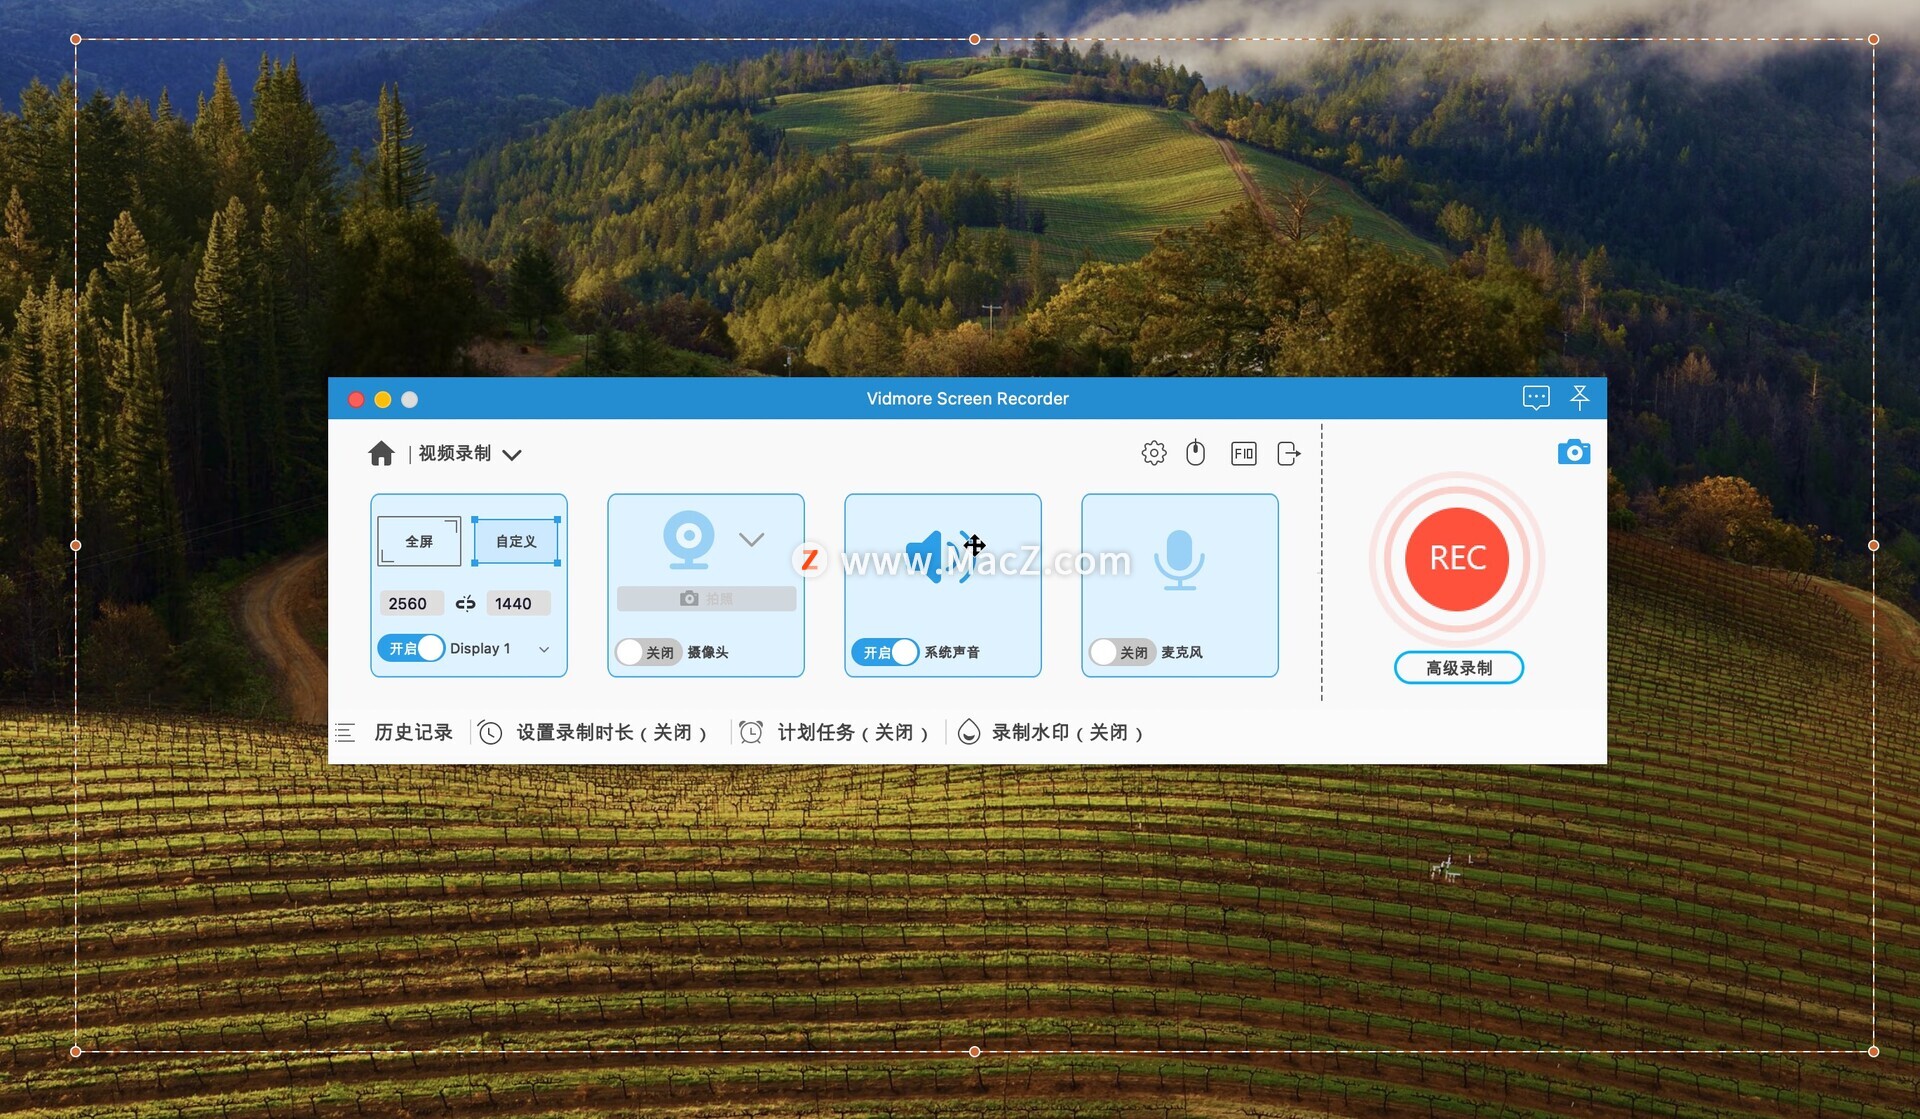The width and height of the screenshot is (1920, 1119).
Task: Open 高级录制 advanced recording
Action: point(1459,668)
